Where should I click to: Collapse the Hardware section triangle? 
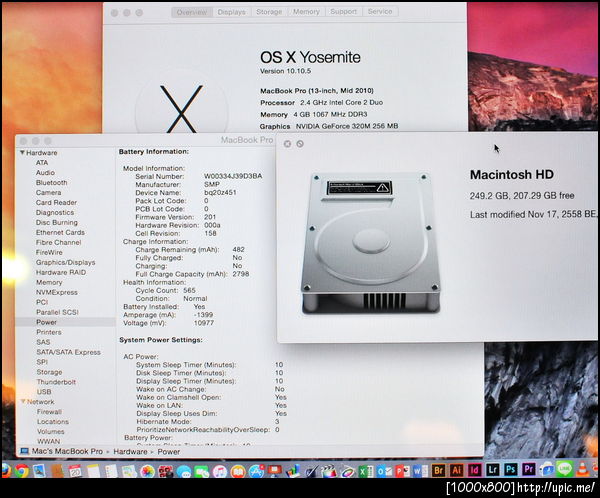coord(22,152)
